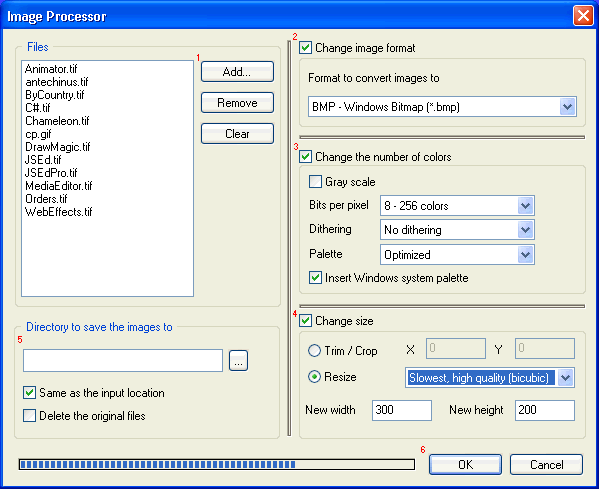
Task: Click the Add... files button
Action: [237, 71]
